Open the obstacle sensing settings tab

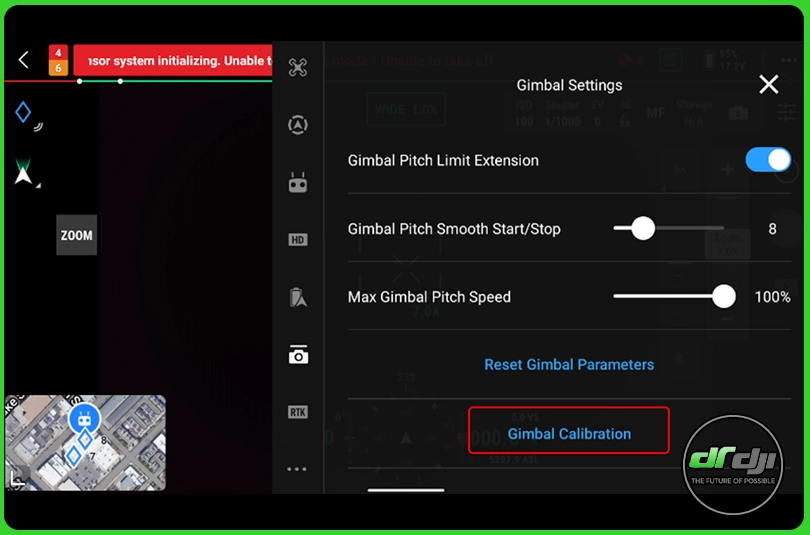298,125
